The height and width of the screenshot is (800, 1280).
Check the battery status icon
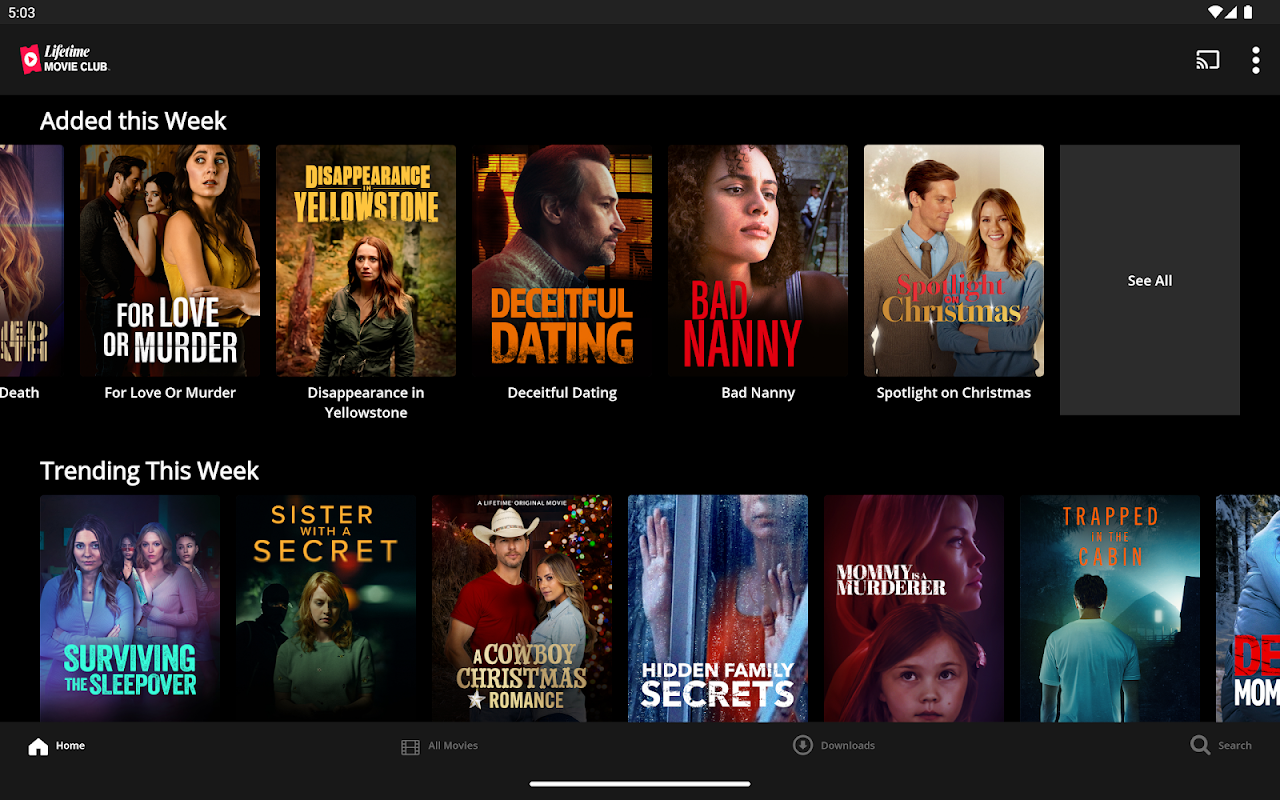(x=1248, y=12)
